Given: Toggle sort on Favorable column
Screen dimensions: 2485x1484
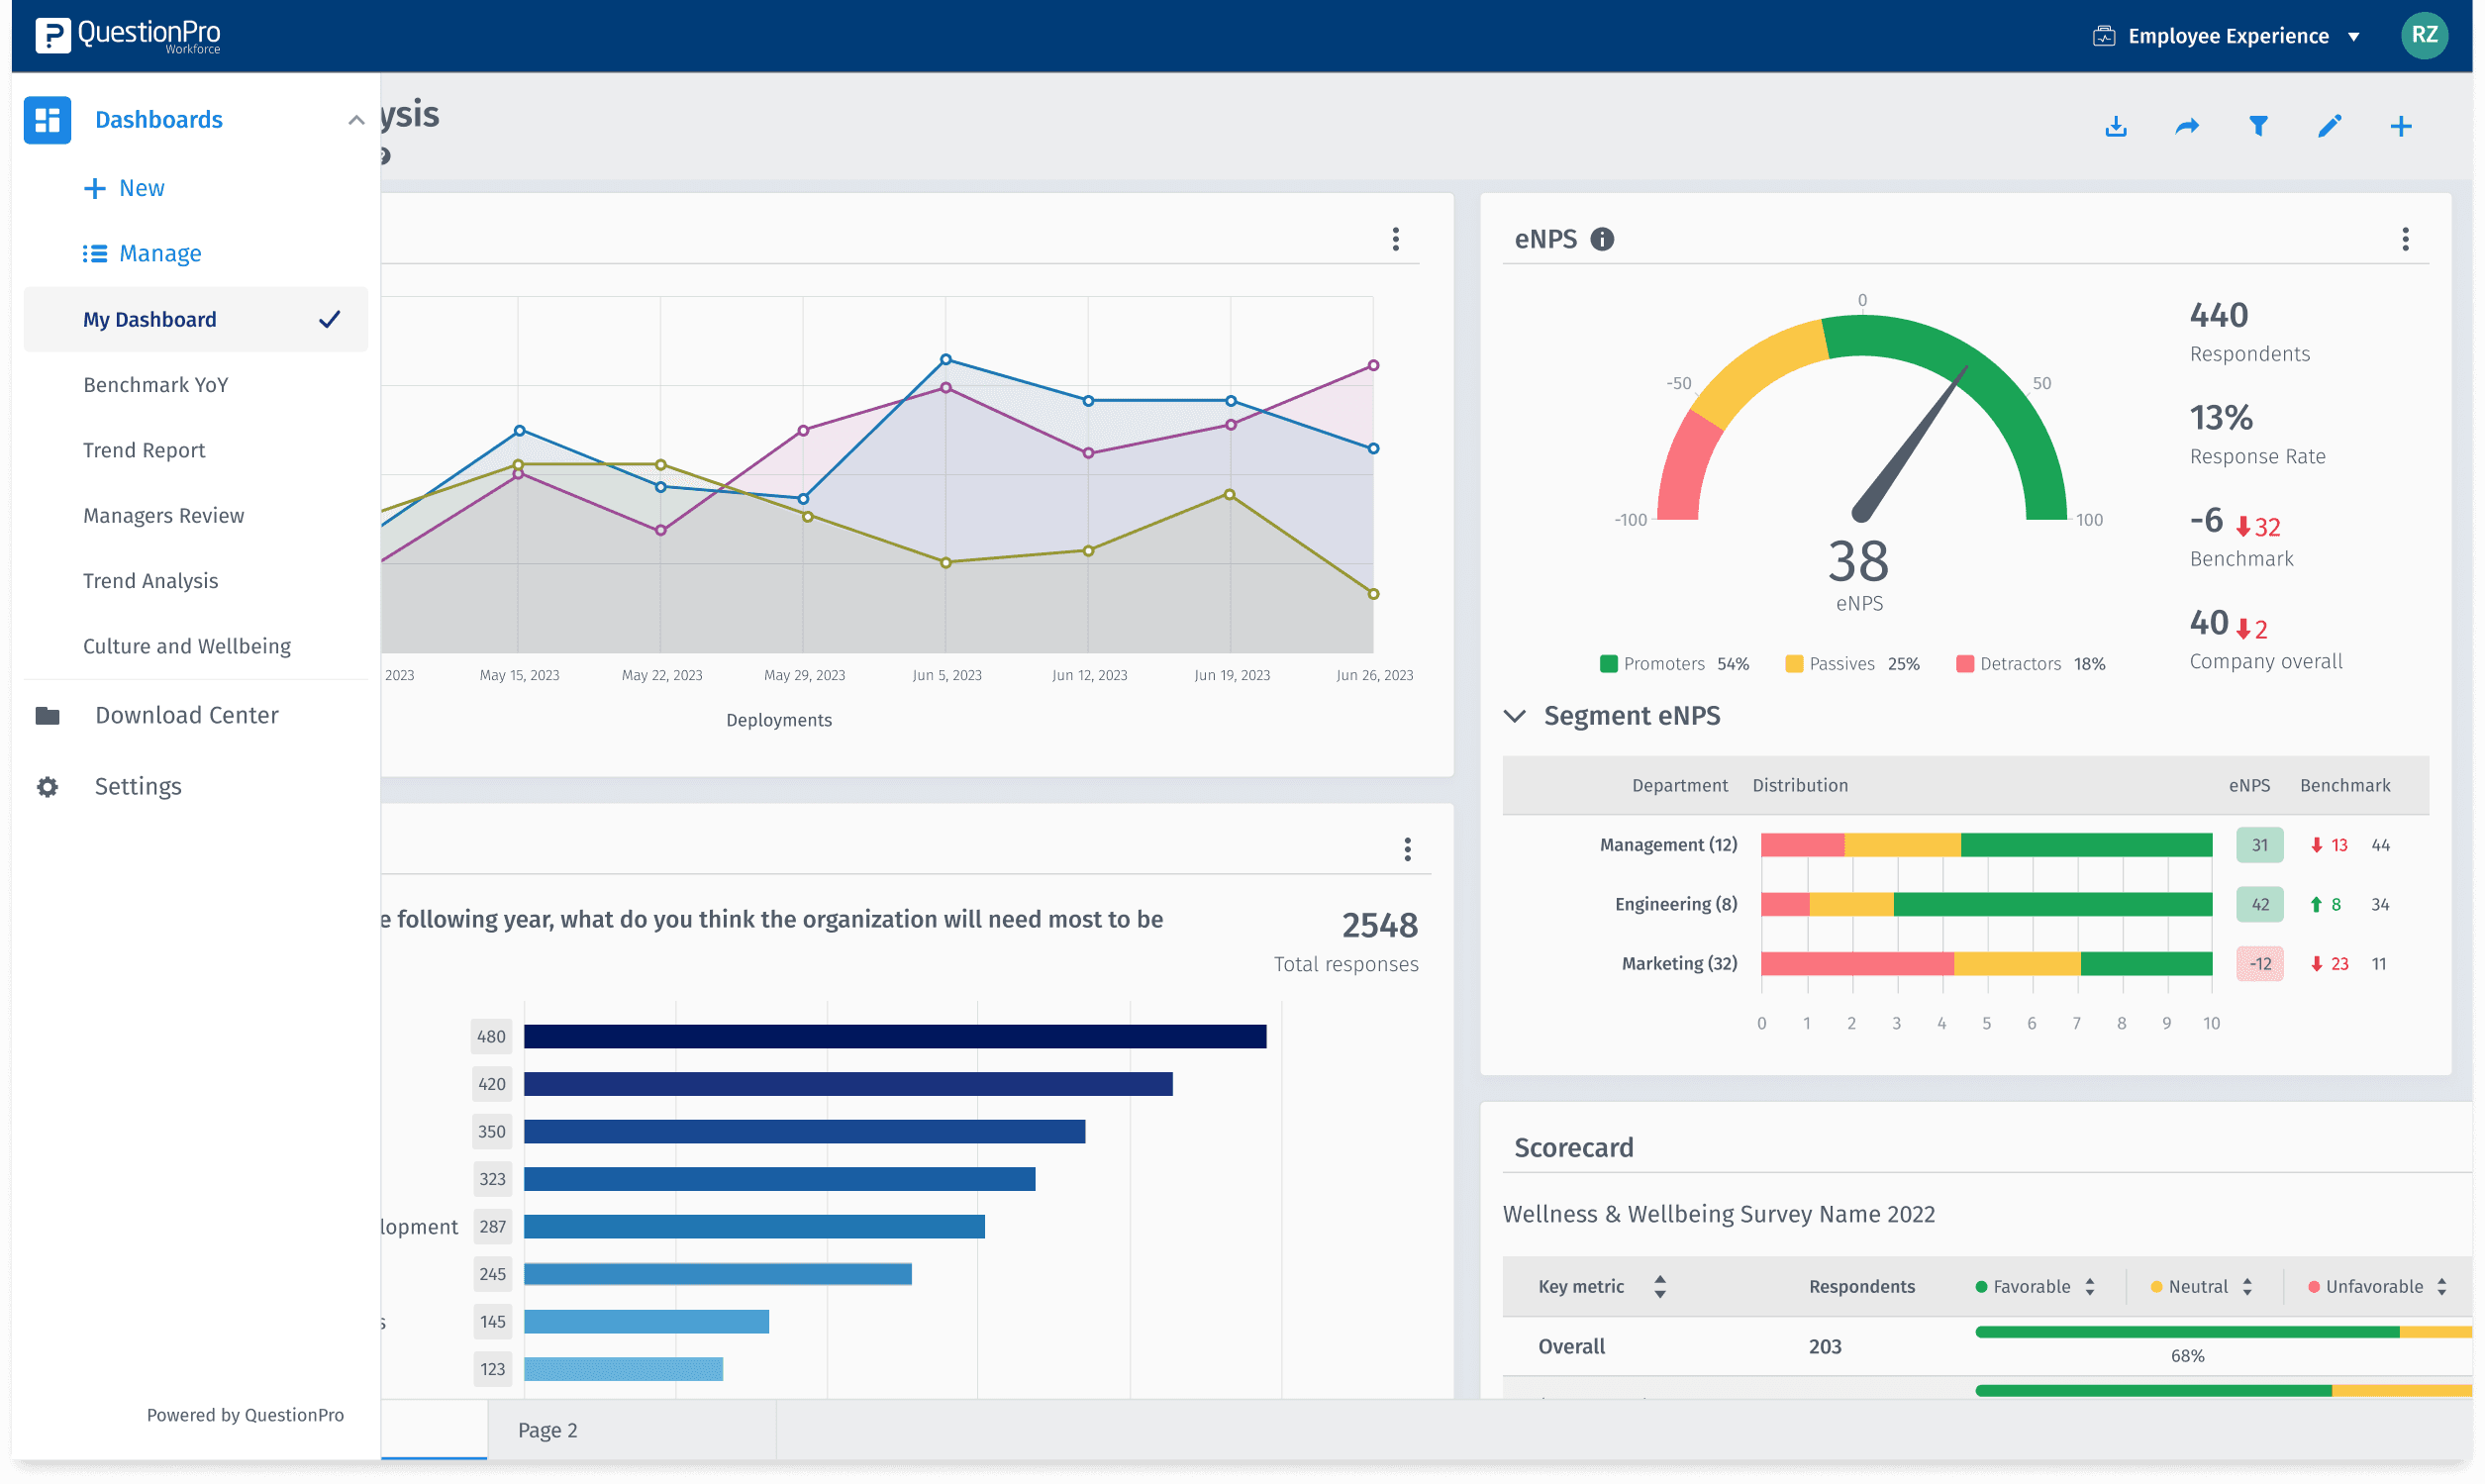Looking at the screenshot, I should [x=2090, y=1287].
